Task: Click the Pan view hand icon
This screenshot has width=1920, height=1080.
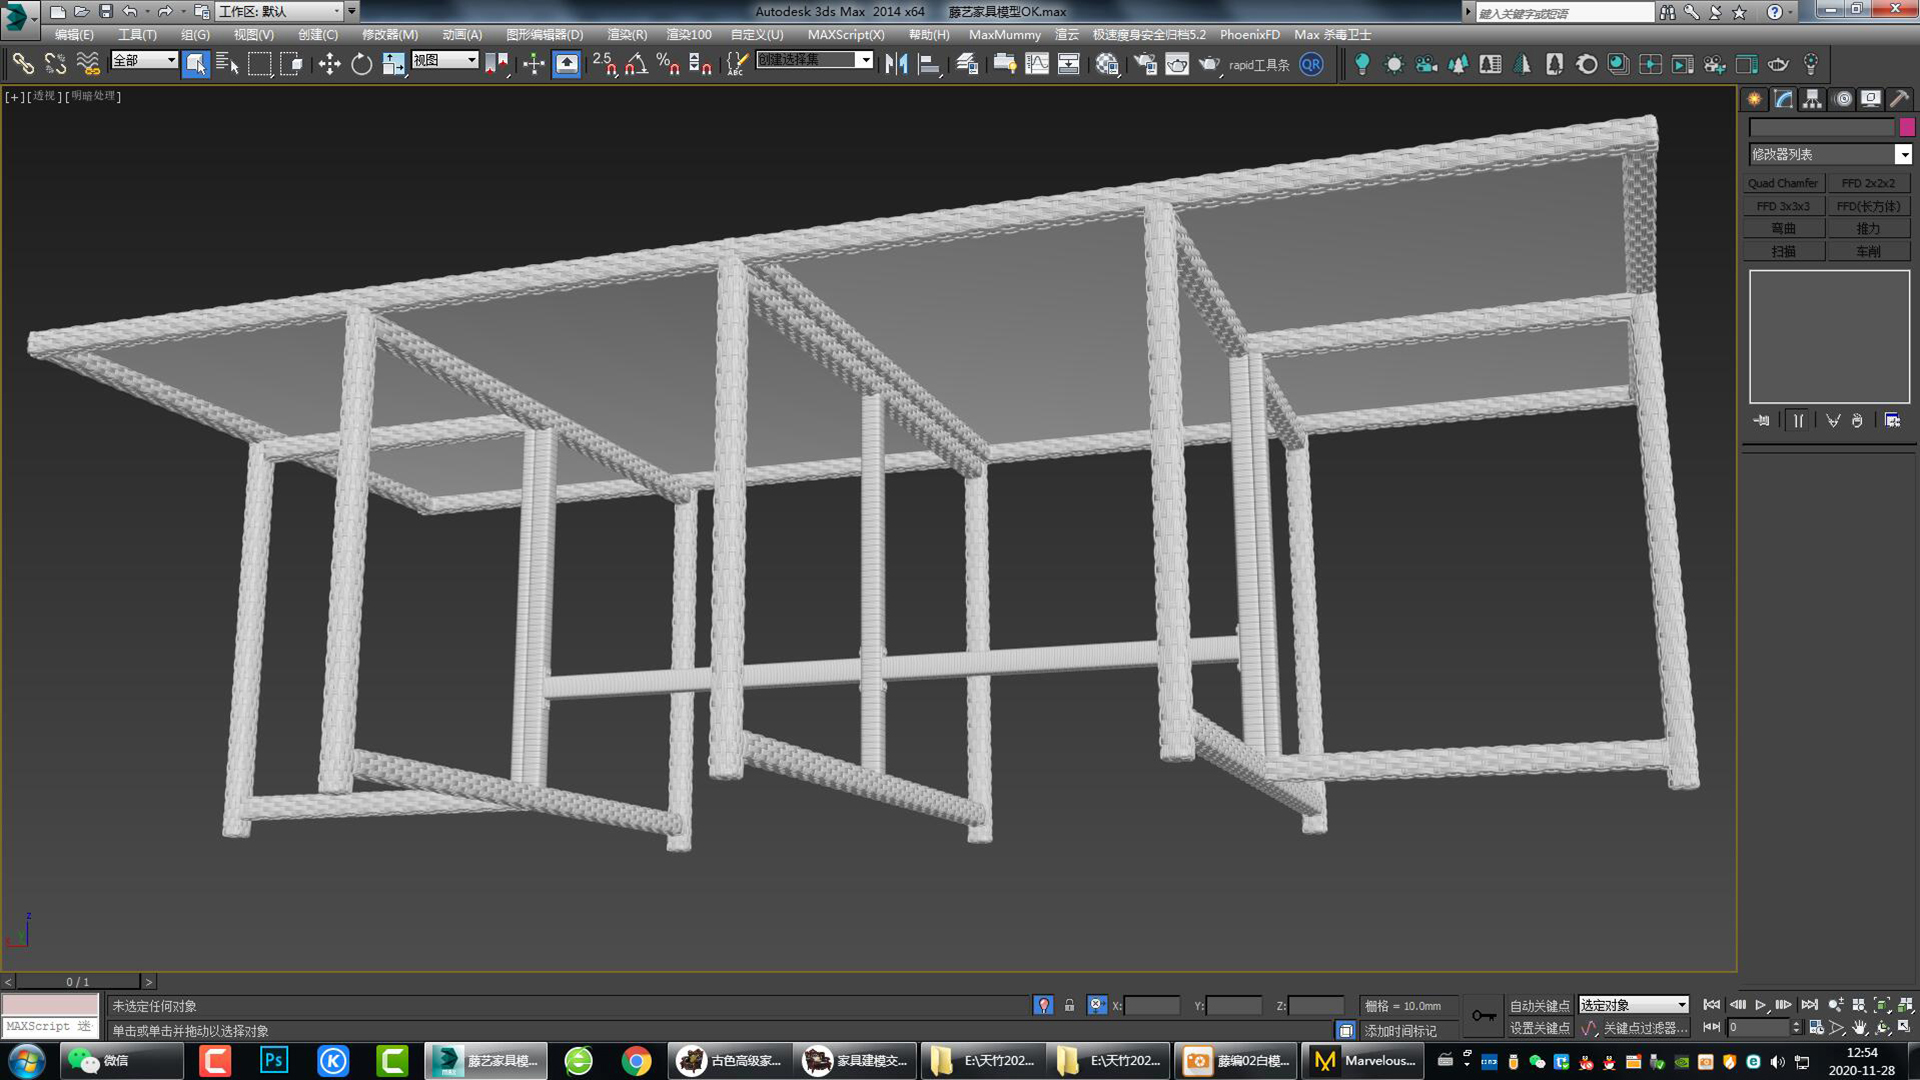Action: click(x=1859, y=1028)
